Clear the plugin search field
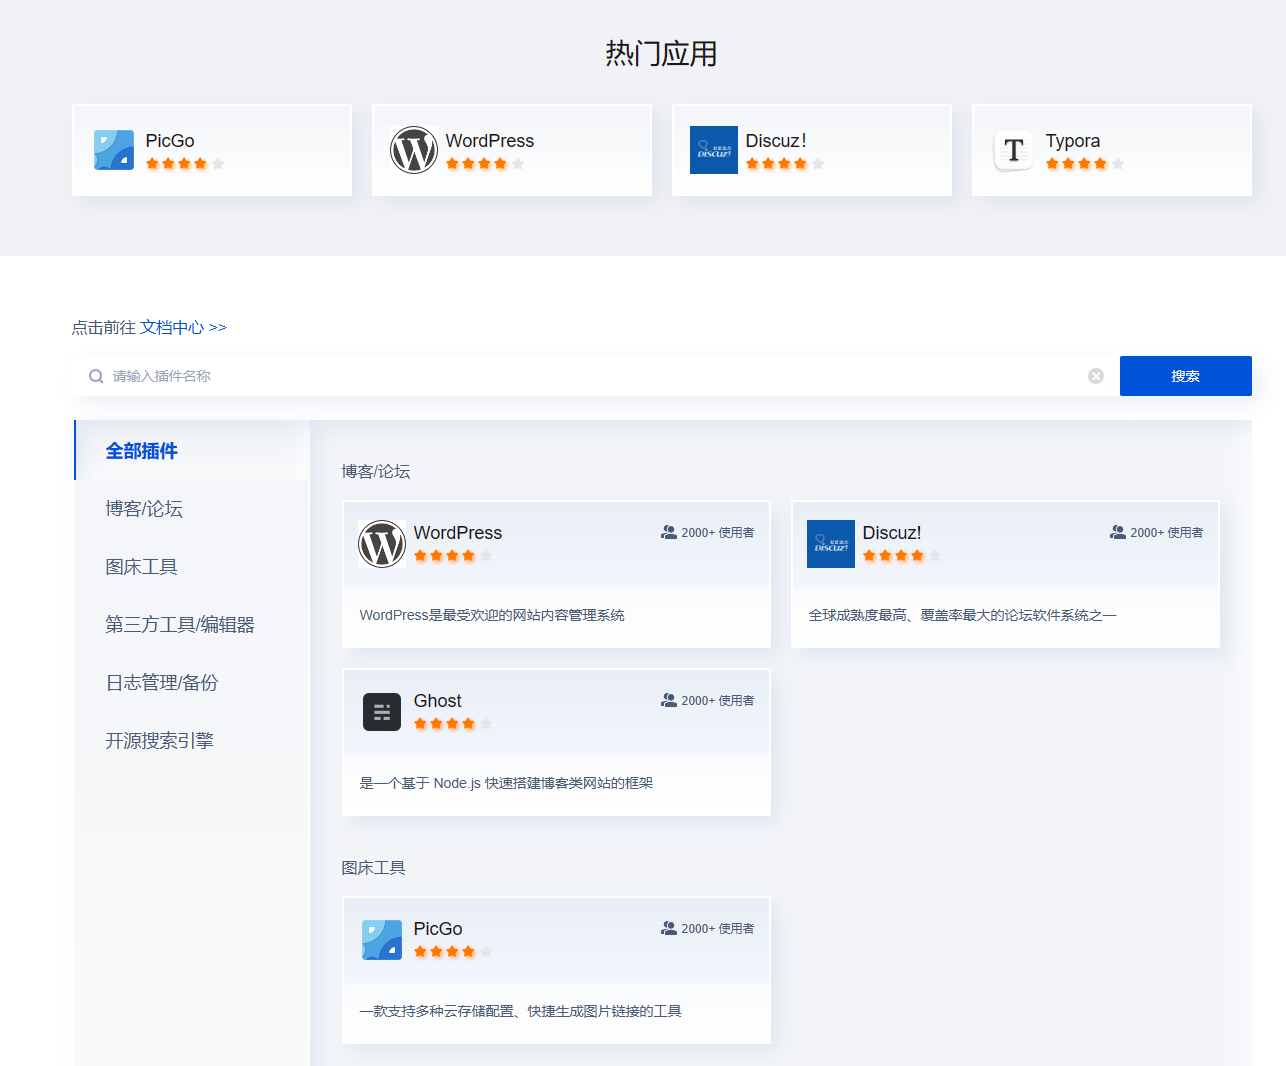Screen dimensions: 1286x1066 [1096, 376]
